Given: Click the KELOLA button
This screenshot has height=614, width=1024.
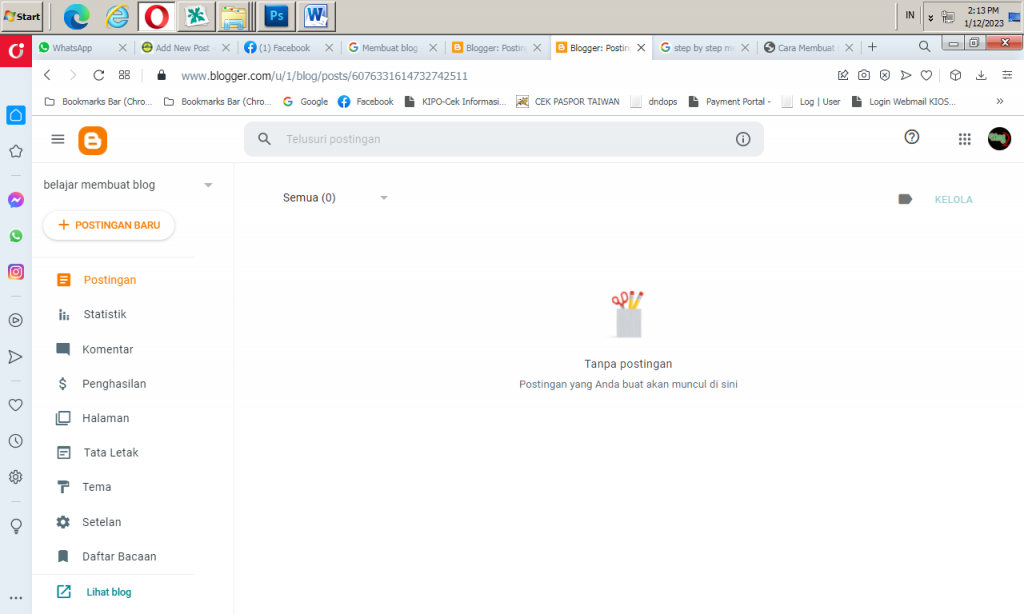Looking at the screenshot, I should tap(953, 200).
